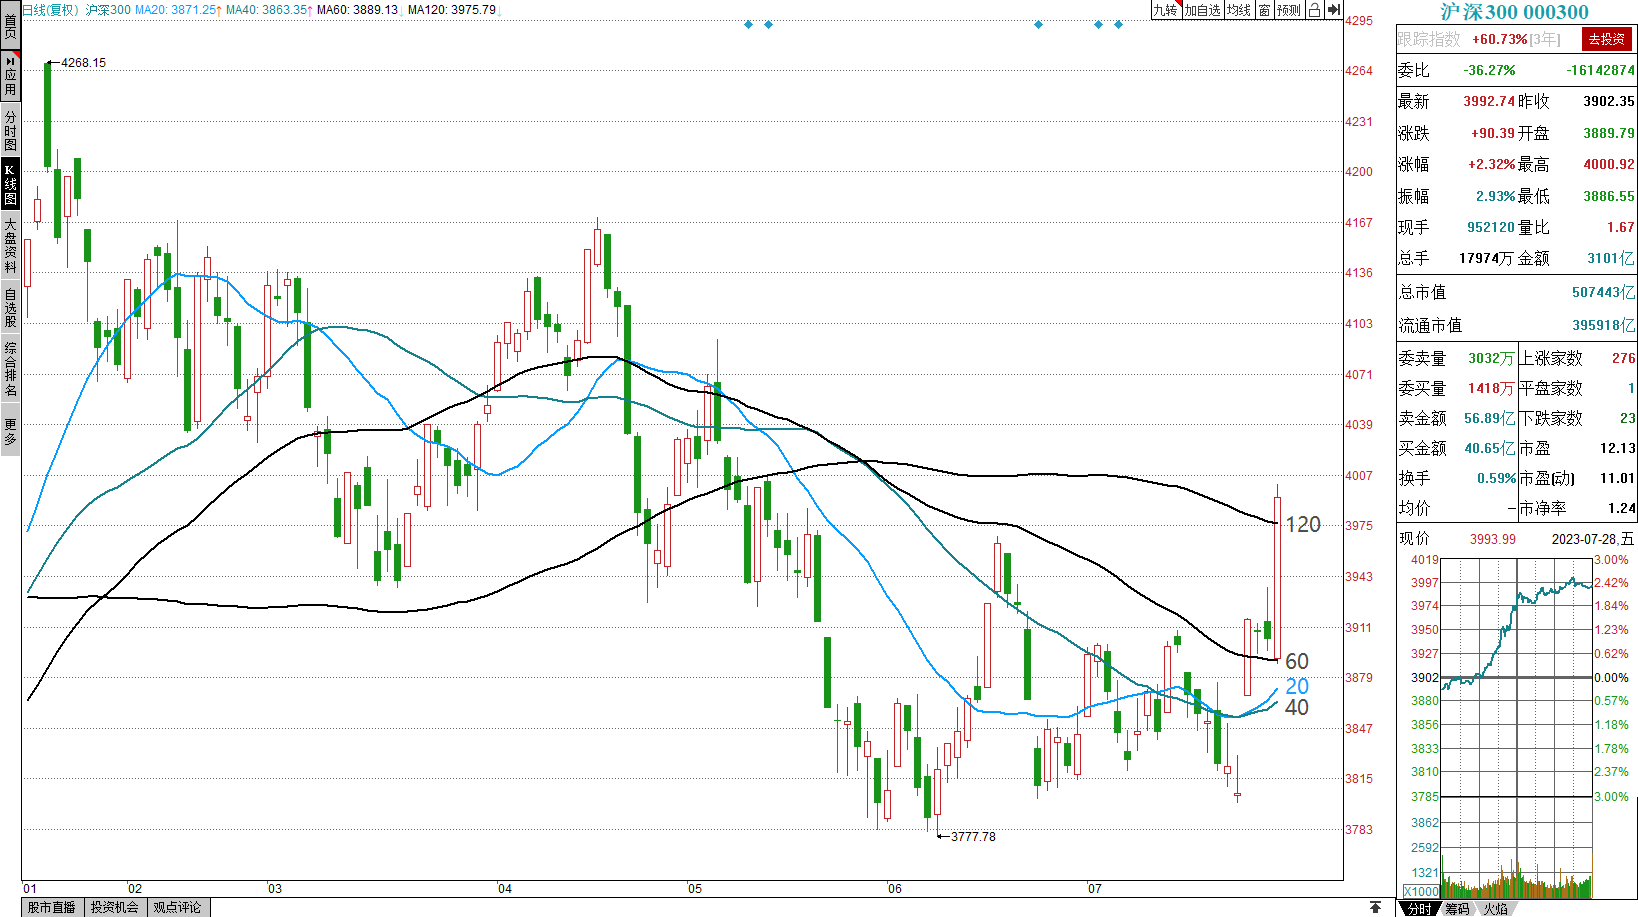Click the first blue diamond event marker
1638x917 pixels.
[x=748, y=24]
